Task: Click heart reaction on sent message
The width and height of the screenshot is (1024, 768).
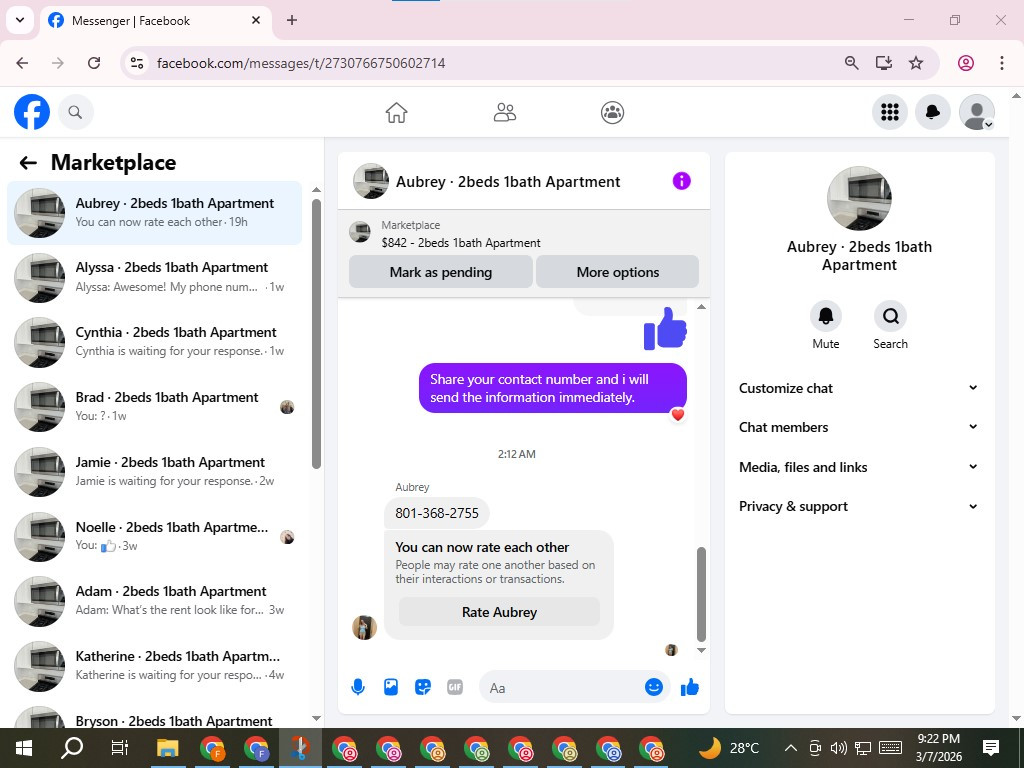Action: (678, 415)
